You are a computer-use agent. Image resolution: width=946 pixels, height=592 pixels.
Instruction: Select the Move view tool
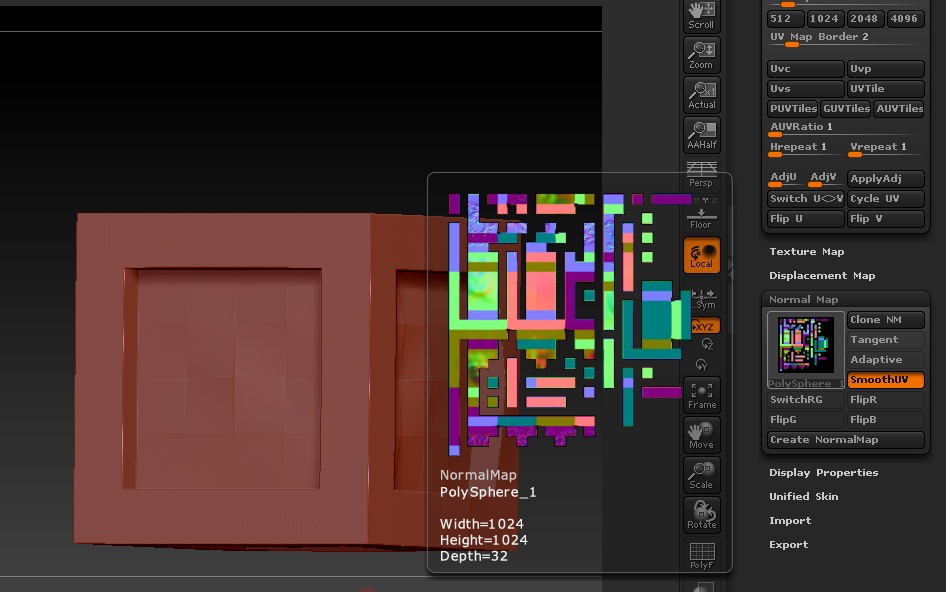tap(702, 435)
